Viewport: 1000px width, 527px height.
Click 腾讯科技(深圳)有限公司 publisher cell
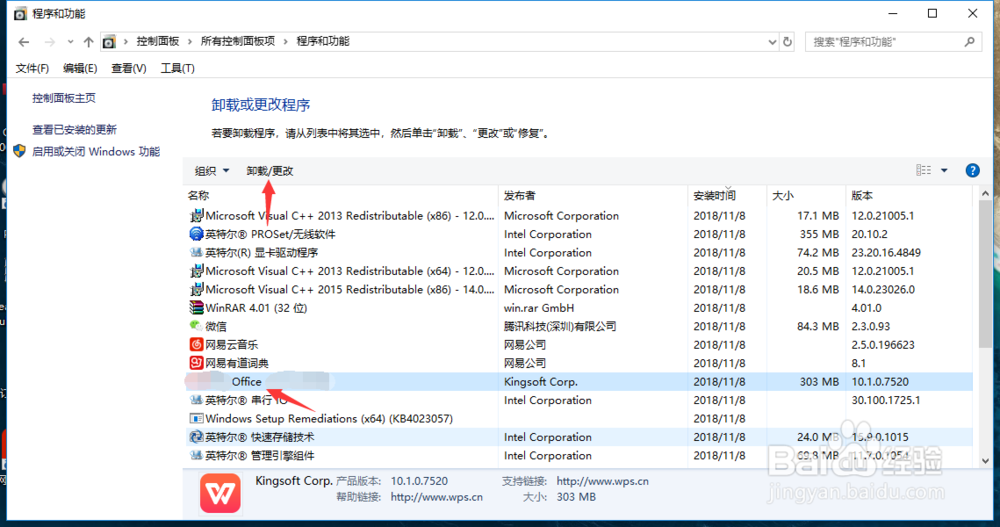click(560, 326)
